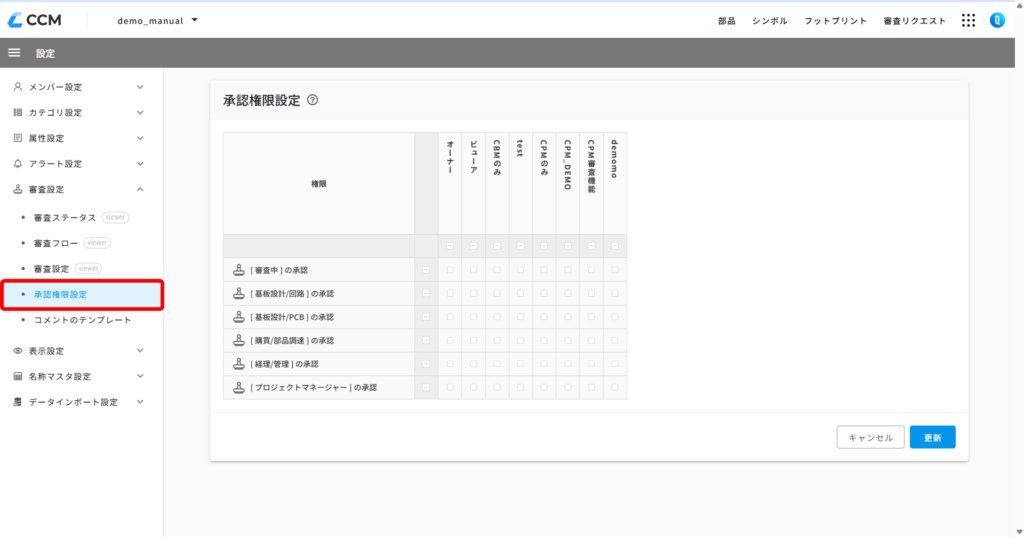Click the メンバー設定 person icon
The width and height of the screenshot is (1024, 537).
point(18,87)
